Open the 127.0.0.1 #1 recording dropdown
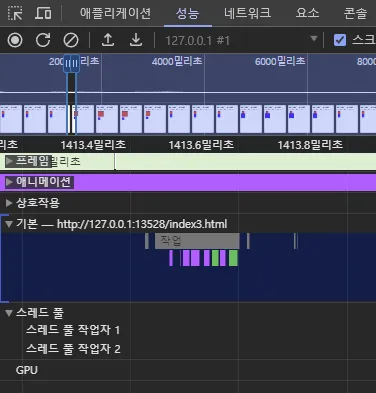Screen dimensions: 376x393 click(241, 40)
